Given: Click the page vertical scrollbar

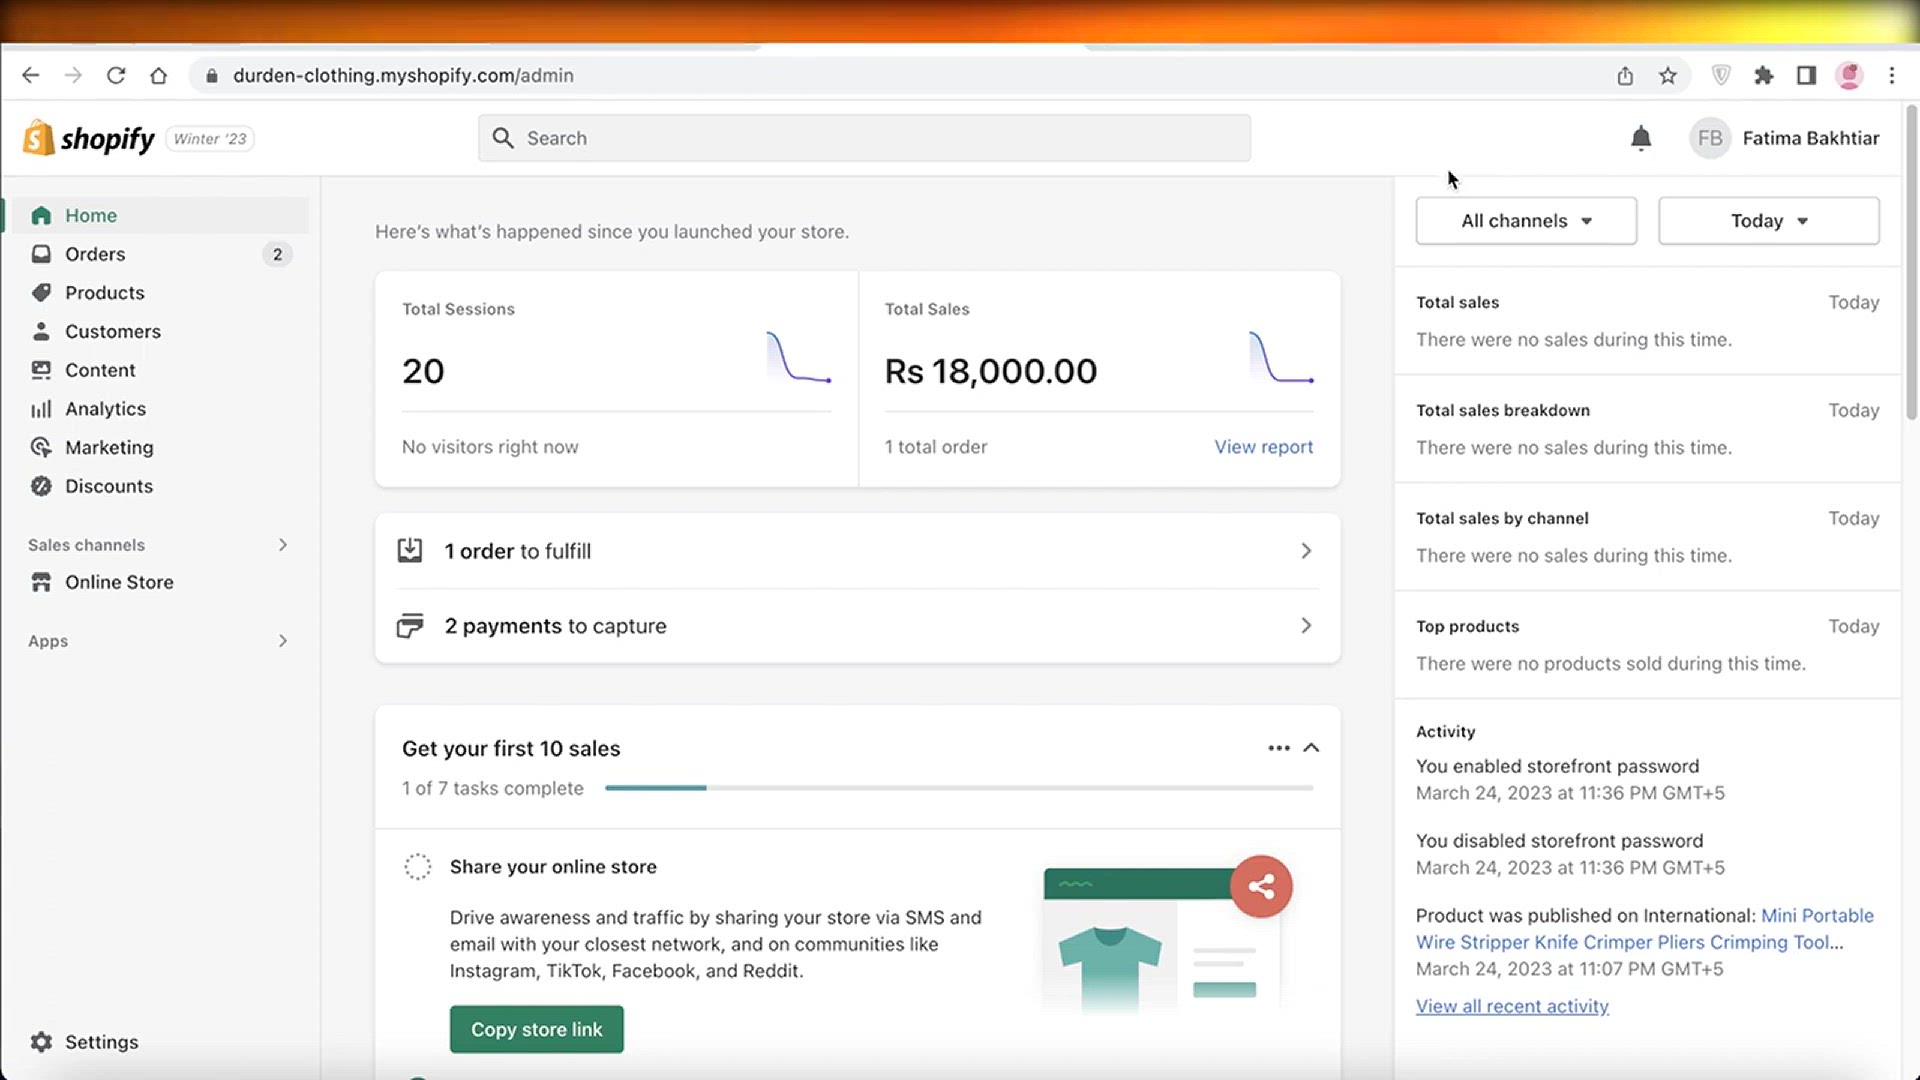Looking at the screenshot, I should (1911, 260).
